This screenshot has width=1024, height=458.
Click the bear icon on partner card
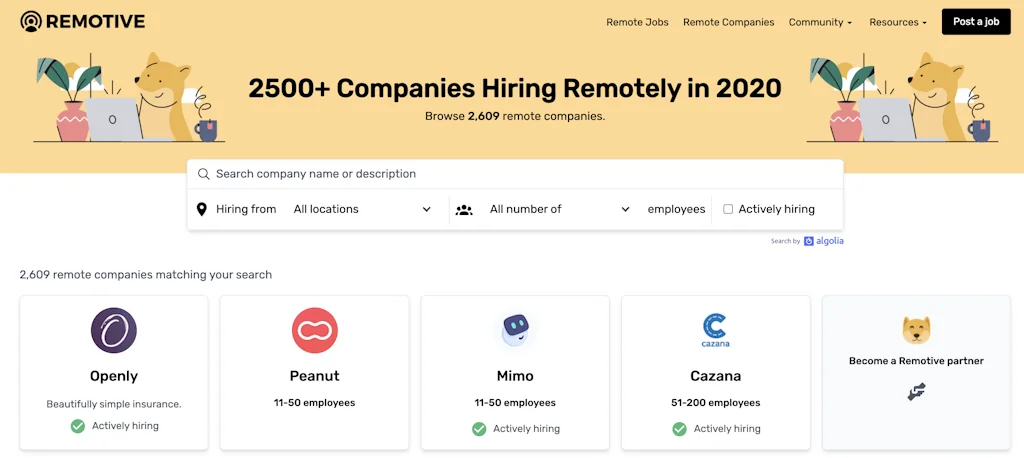pyautogui.click(x=916, y=329)
